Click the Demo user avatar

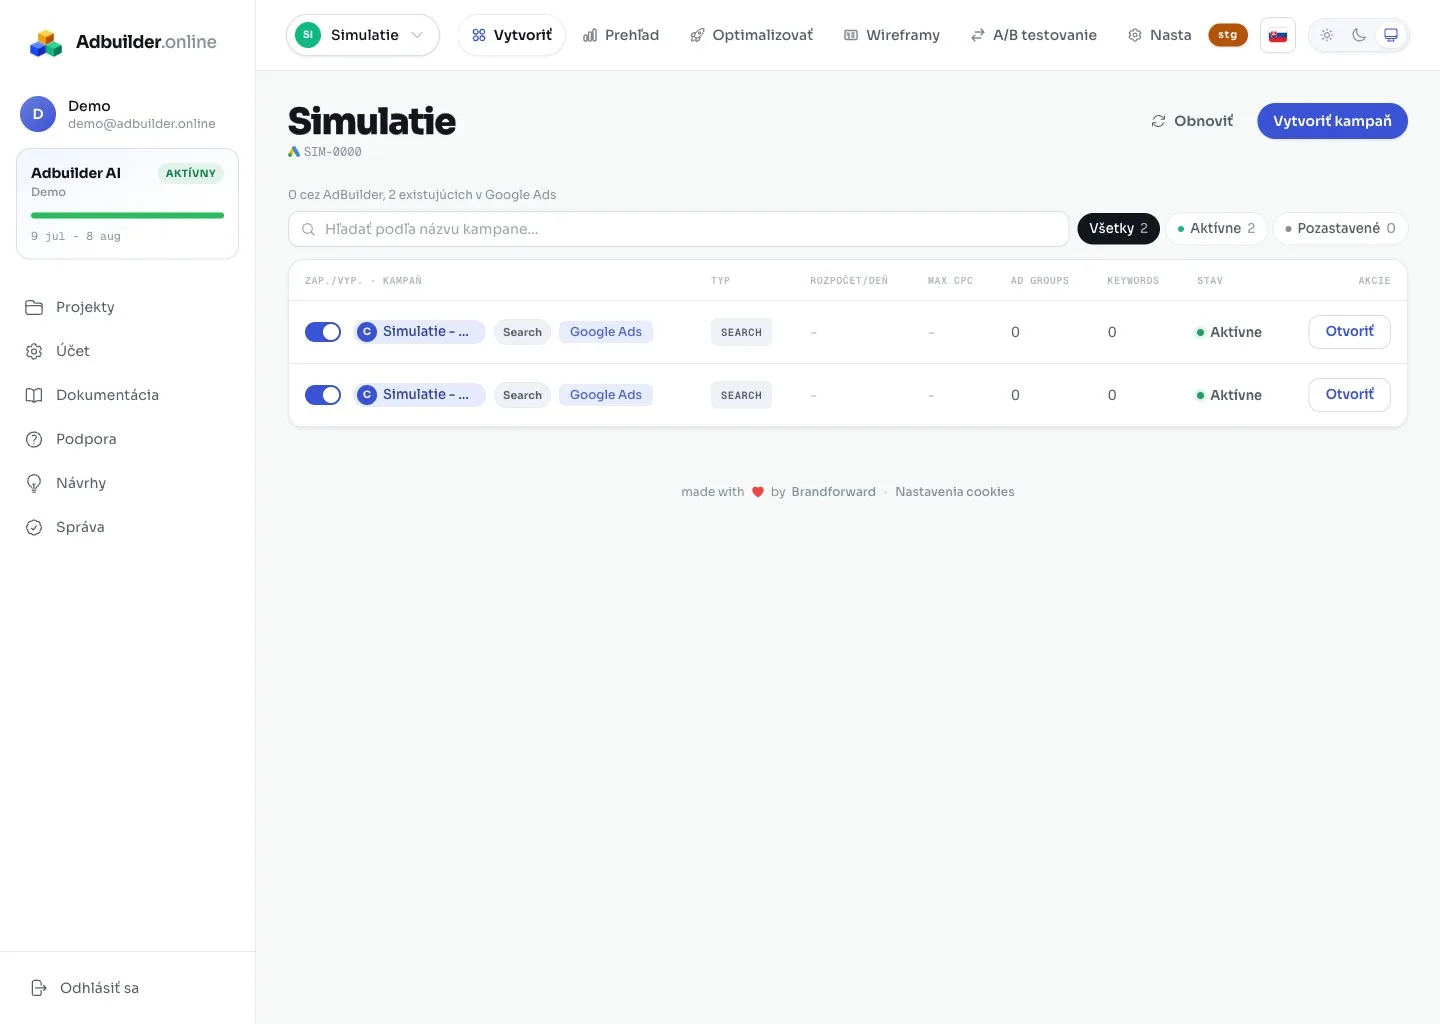(x=38, y=114)
